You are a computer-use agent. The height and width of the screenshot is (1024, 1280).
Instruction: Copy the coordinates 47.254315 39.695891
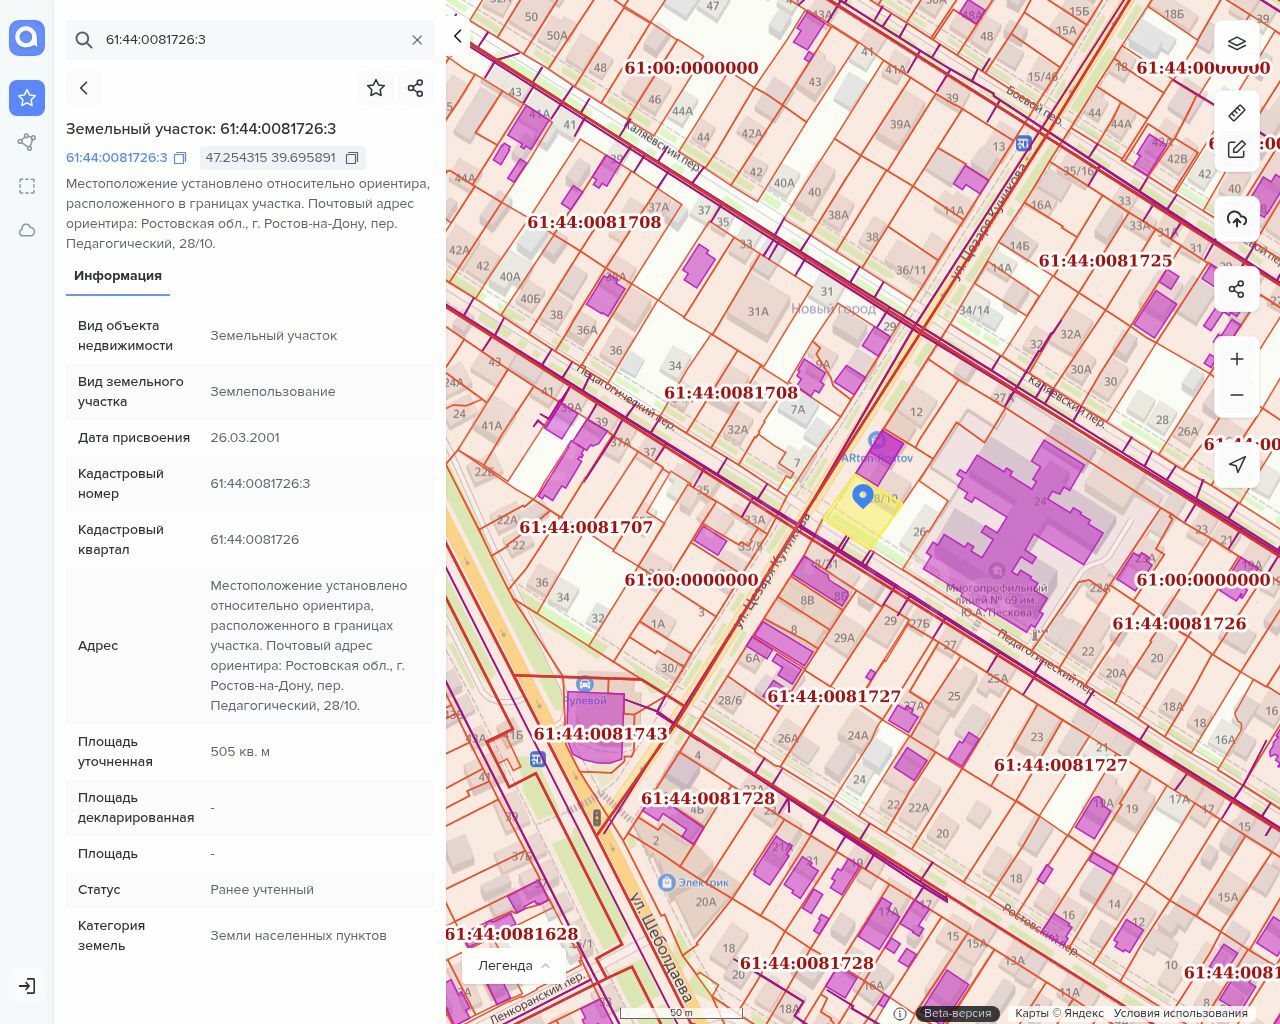352,158
